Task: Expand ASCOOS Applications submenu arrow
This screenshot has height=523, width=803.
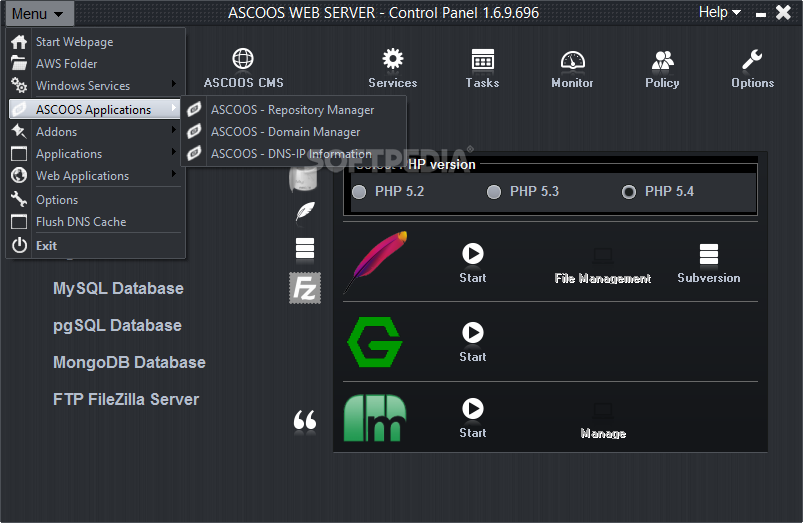Action: [174, 108]
